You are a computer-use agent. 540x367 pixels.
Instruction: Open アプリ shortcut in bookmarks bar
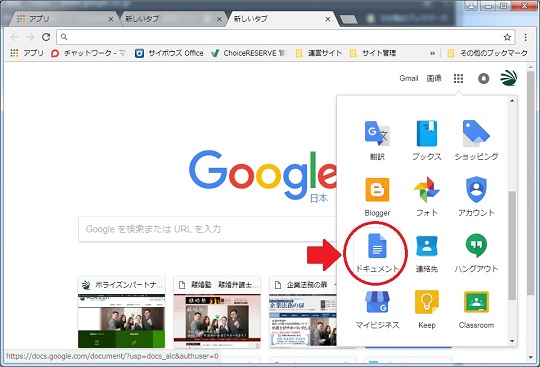(x=27, y=53)
